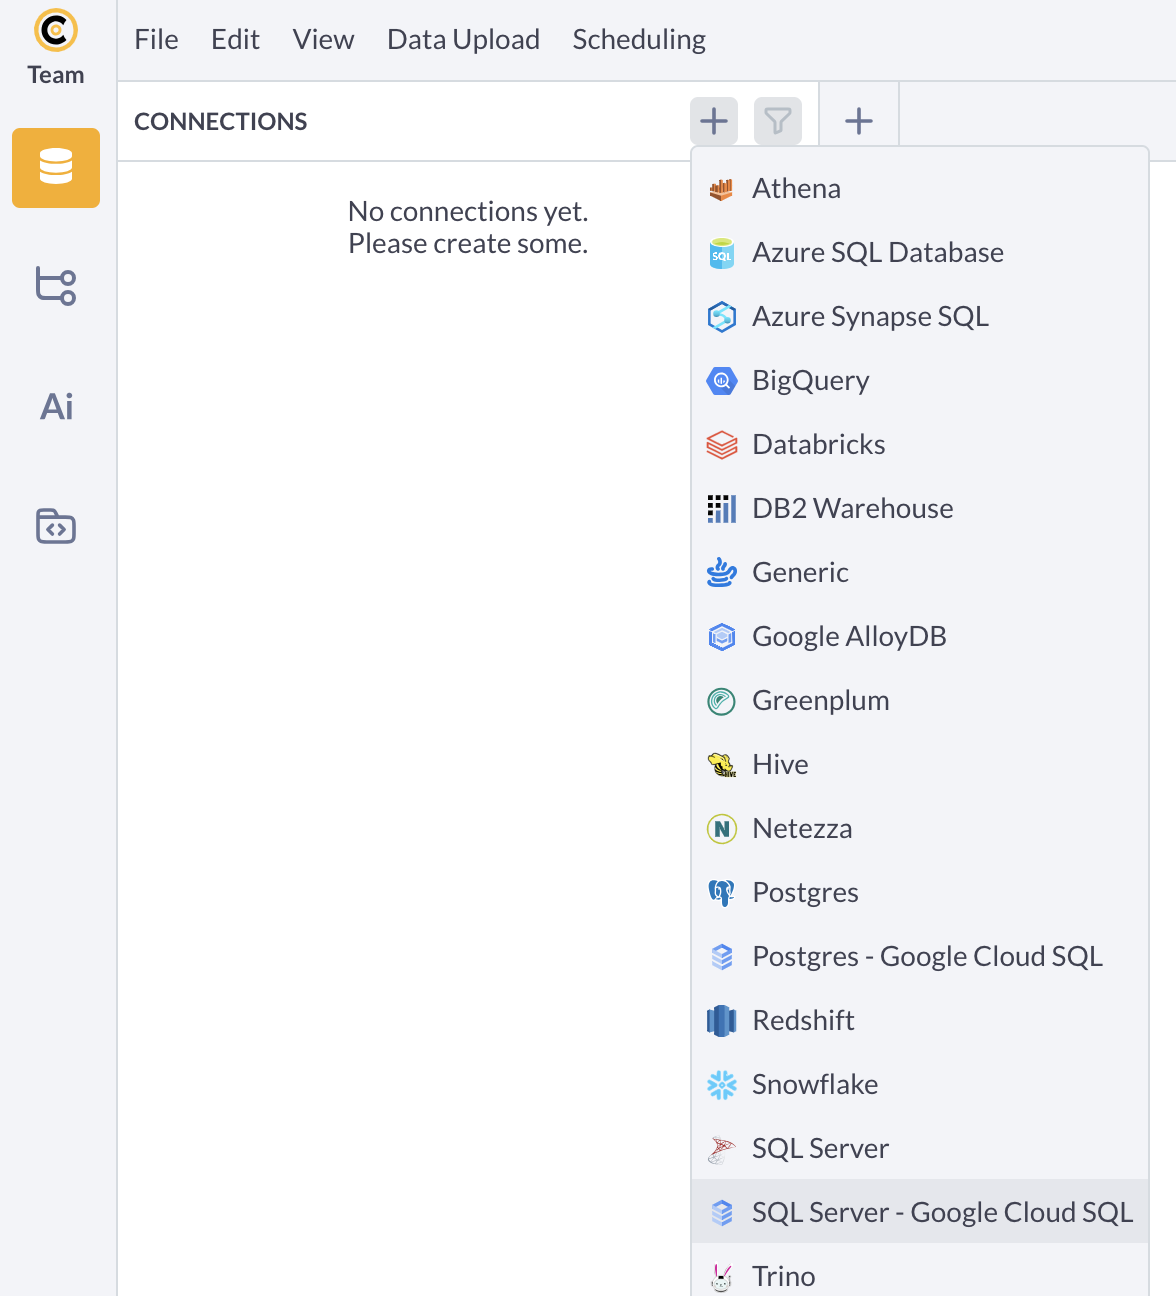
Task: Open the code folder sidebar icon
Action: click(x=56, y=526)
